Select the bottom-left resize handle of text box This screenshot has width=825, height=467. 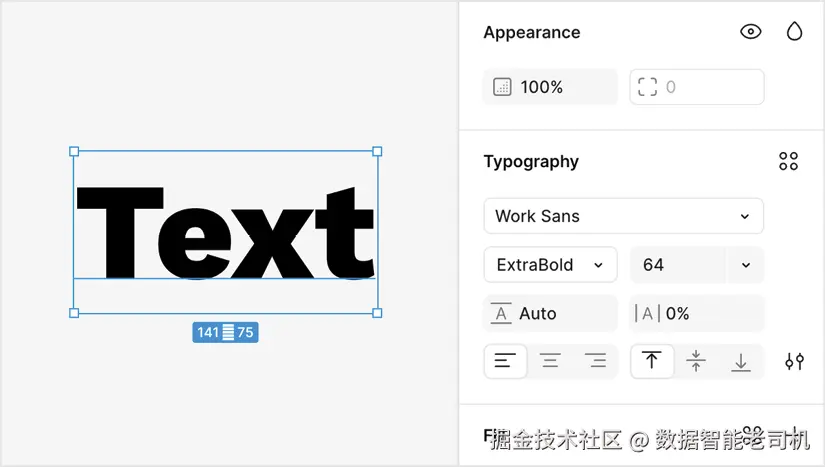74,313
